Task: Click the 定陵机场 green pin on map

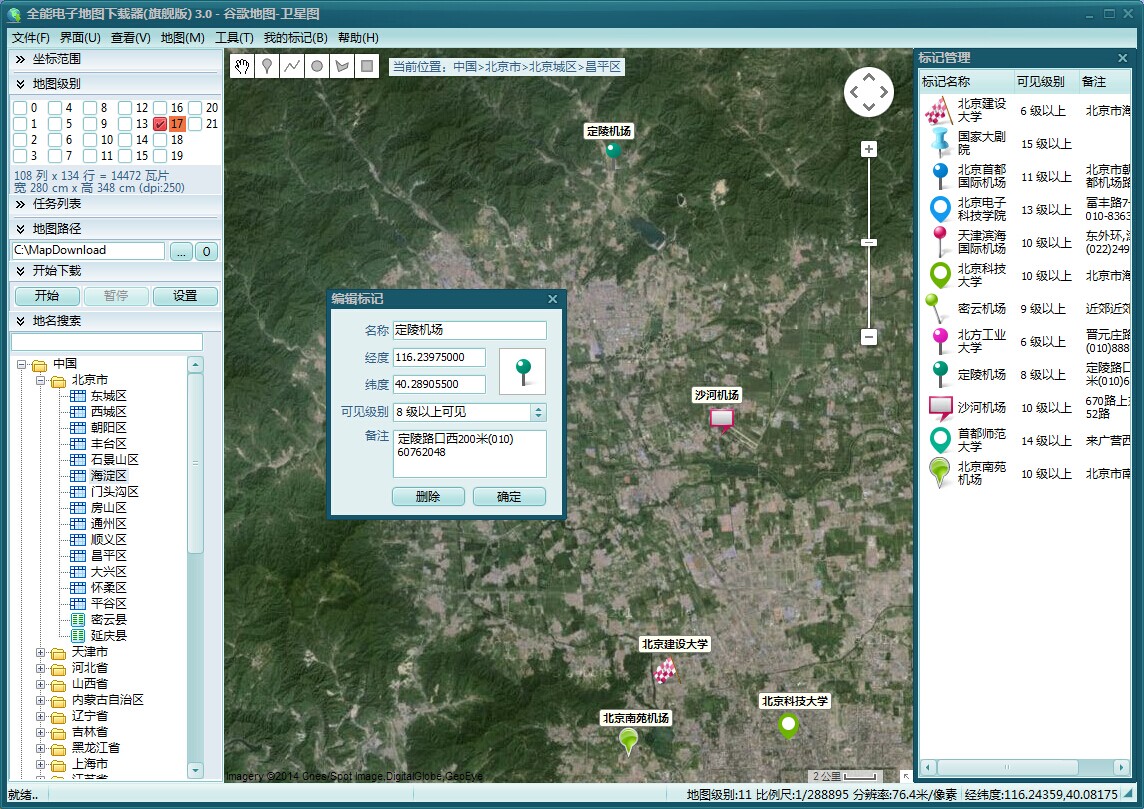Action: pos(613,152)
